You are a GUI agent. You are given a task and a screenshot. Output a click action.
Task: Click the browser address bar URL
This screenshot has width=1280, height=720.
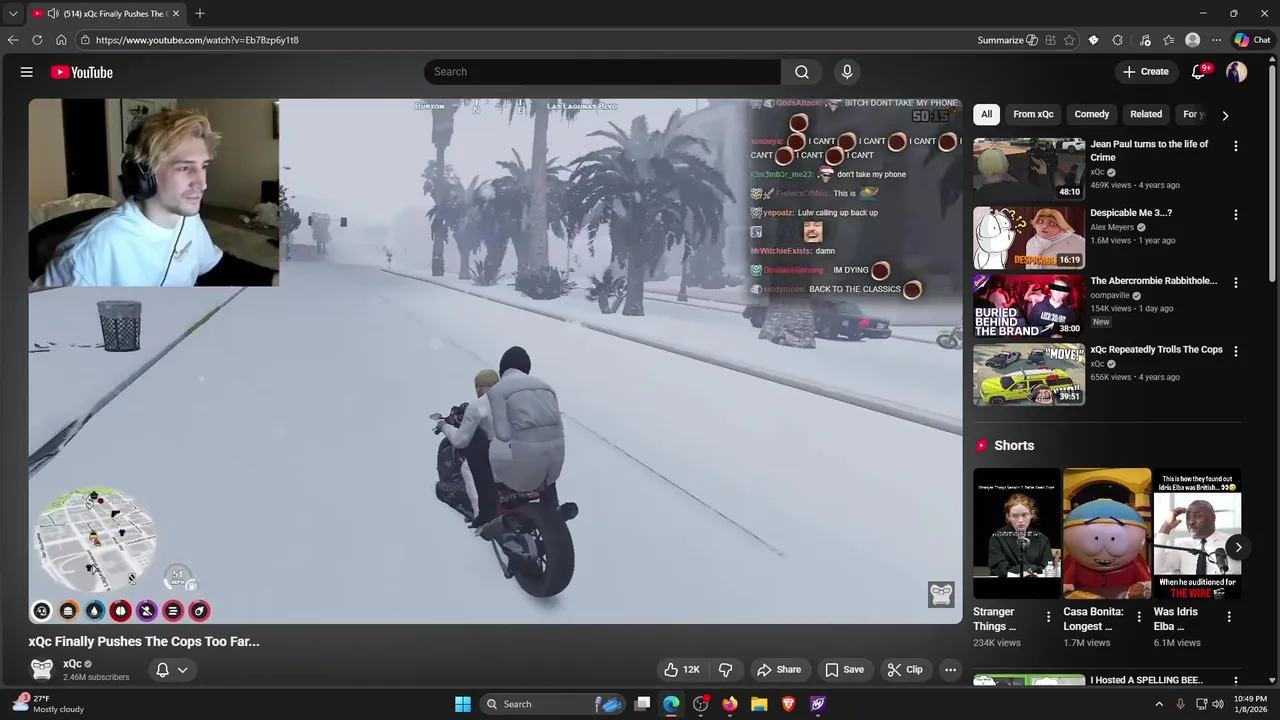point(197,40)
